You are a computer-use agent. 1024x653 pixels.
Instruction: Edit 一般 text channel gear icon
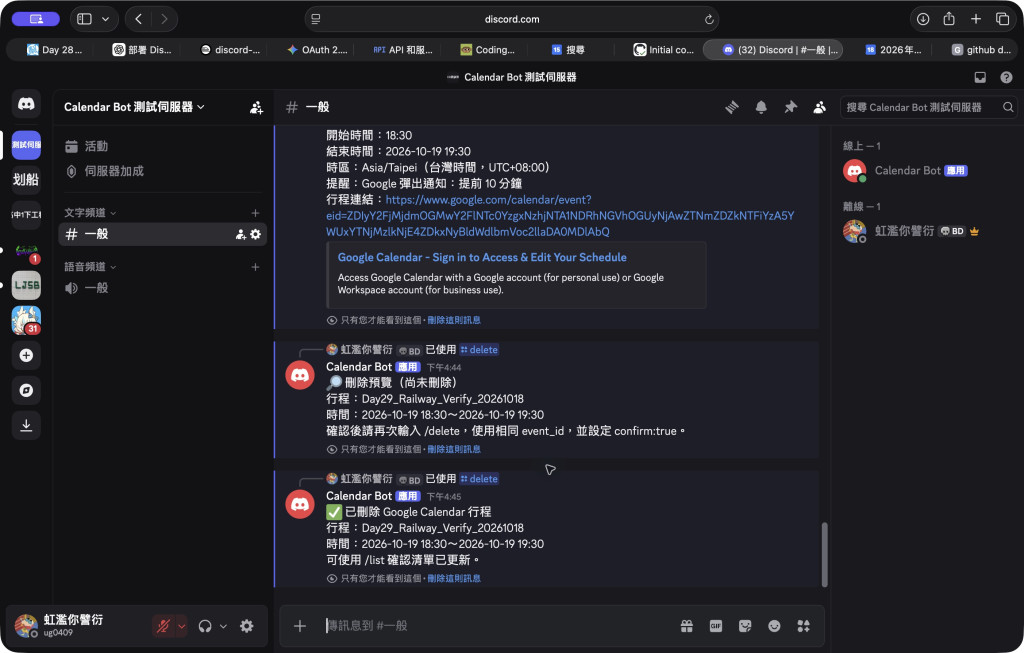click(x=255, y=234)
